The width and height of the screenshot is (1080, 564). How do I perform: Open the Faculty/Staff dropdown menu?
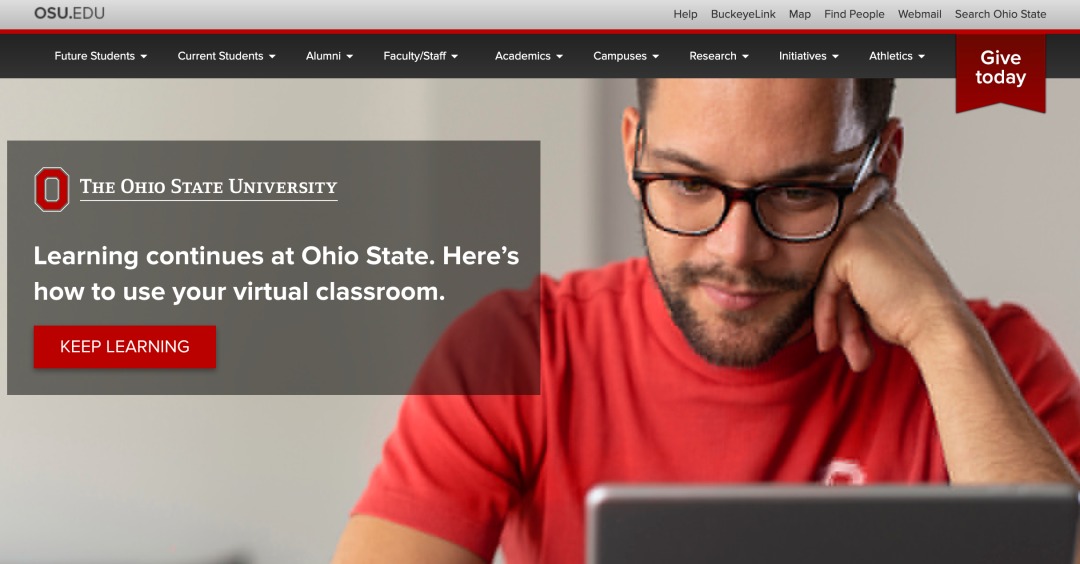(420, 56)
